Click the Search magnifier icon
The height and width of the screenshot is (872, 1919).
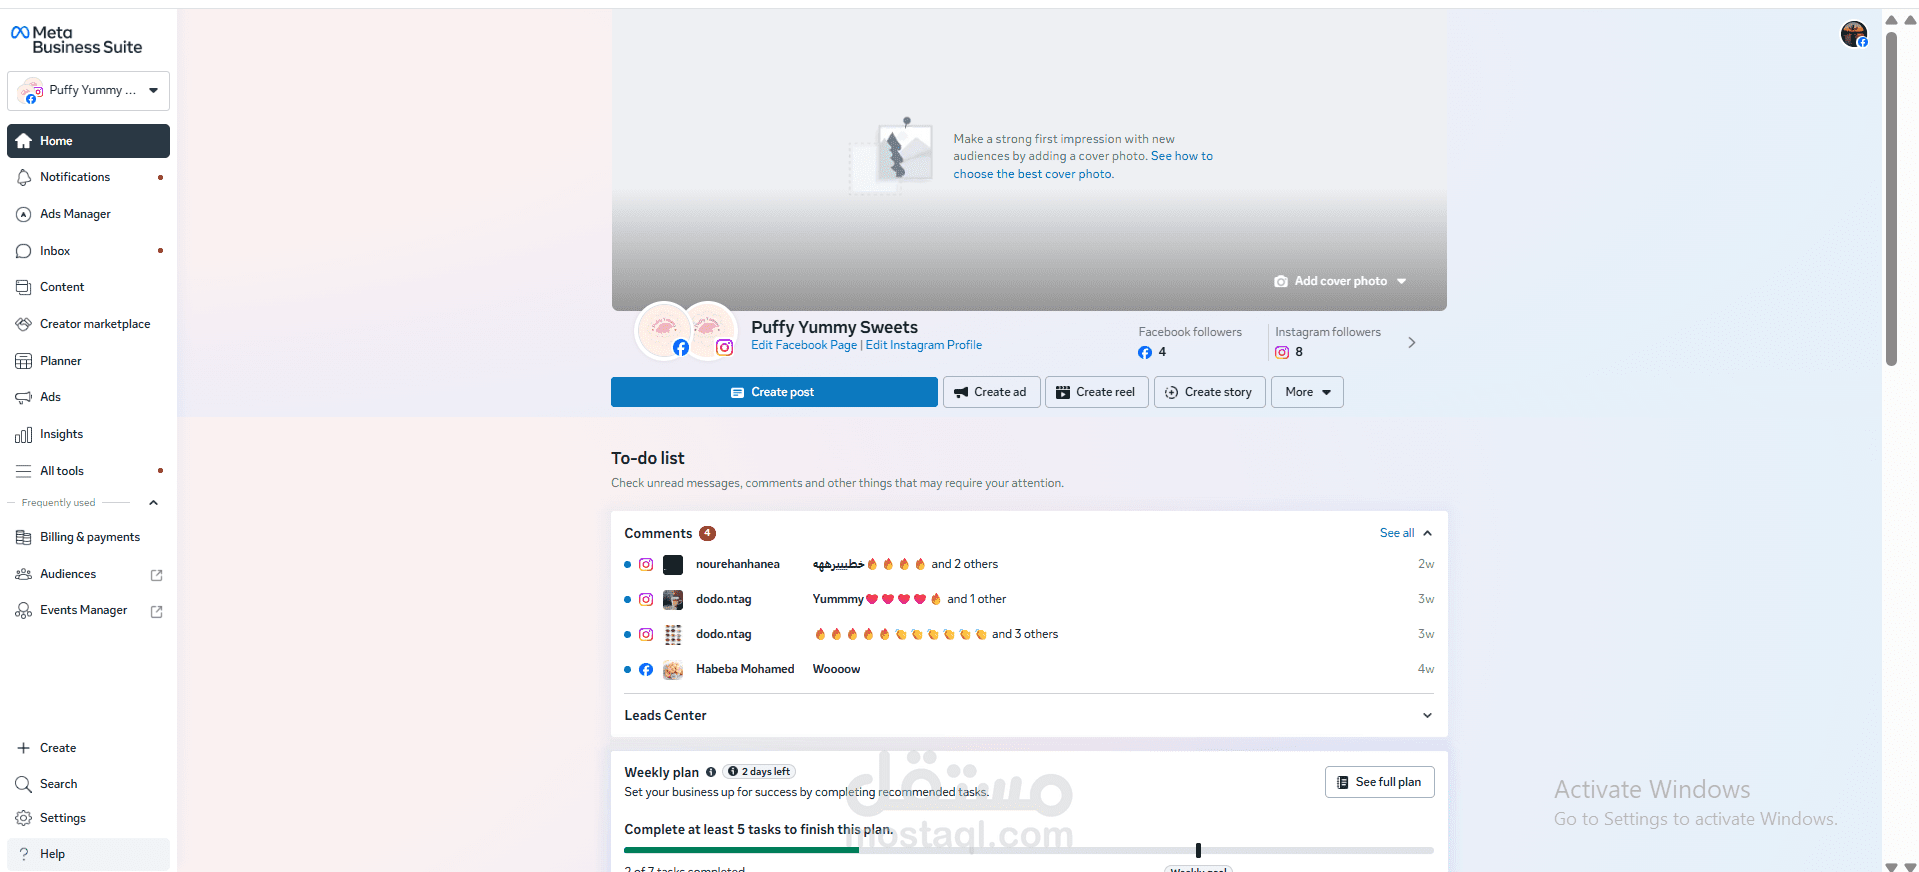click(24, 784)
